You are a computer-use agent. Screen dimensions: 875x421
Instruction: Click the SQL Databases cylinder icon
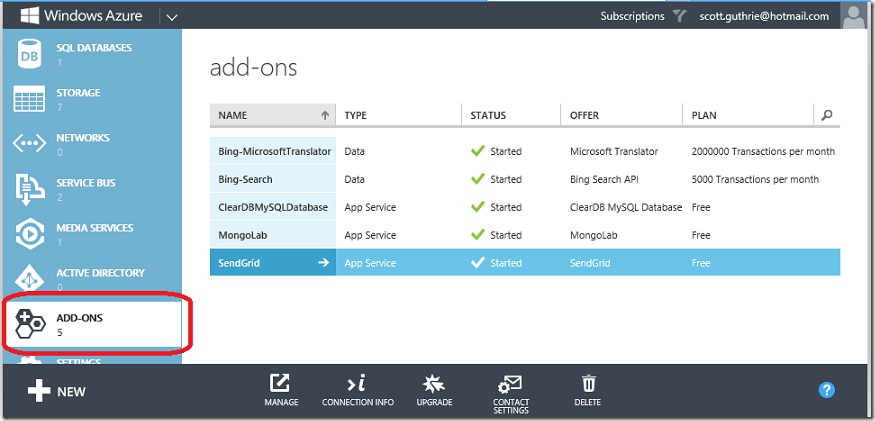28,54
